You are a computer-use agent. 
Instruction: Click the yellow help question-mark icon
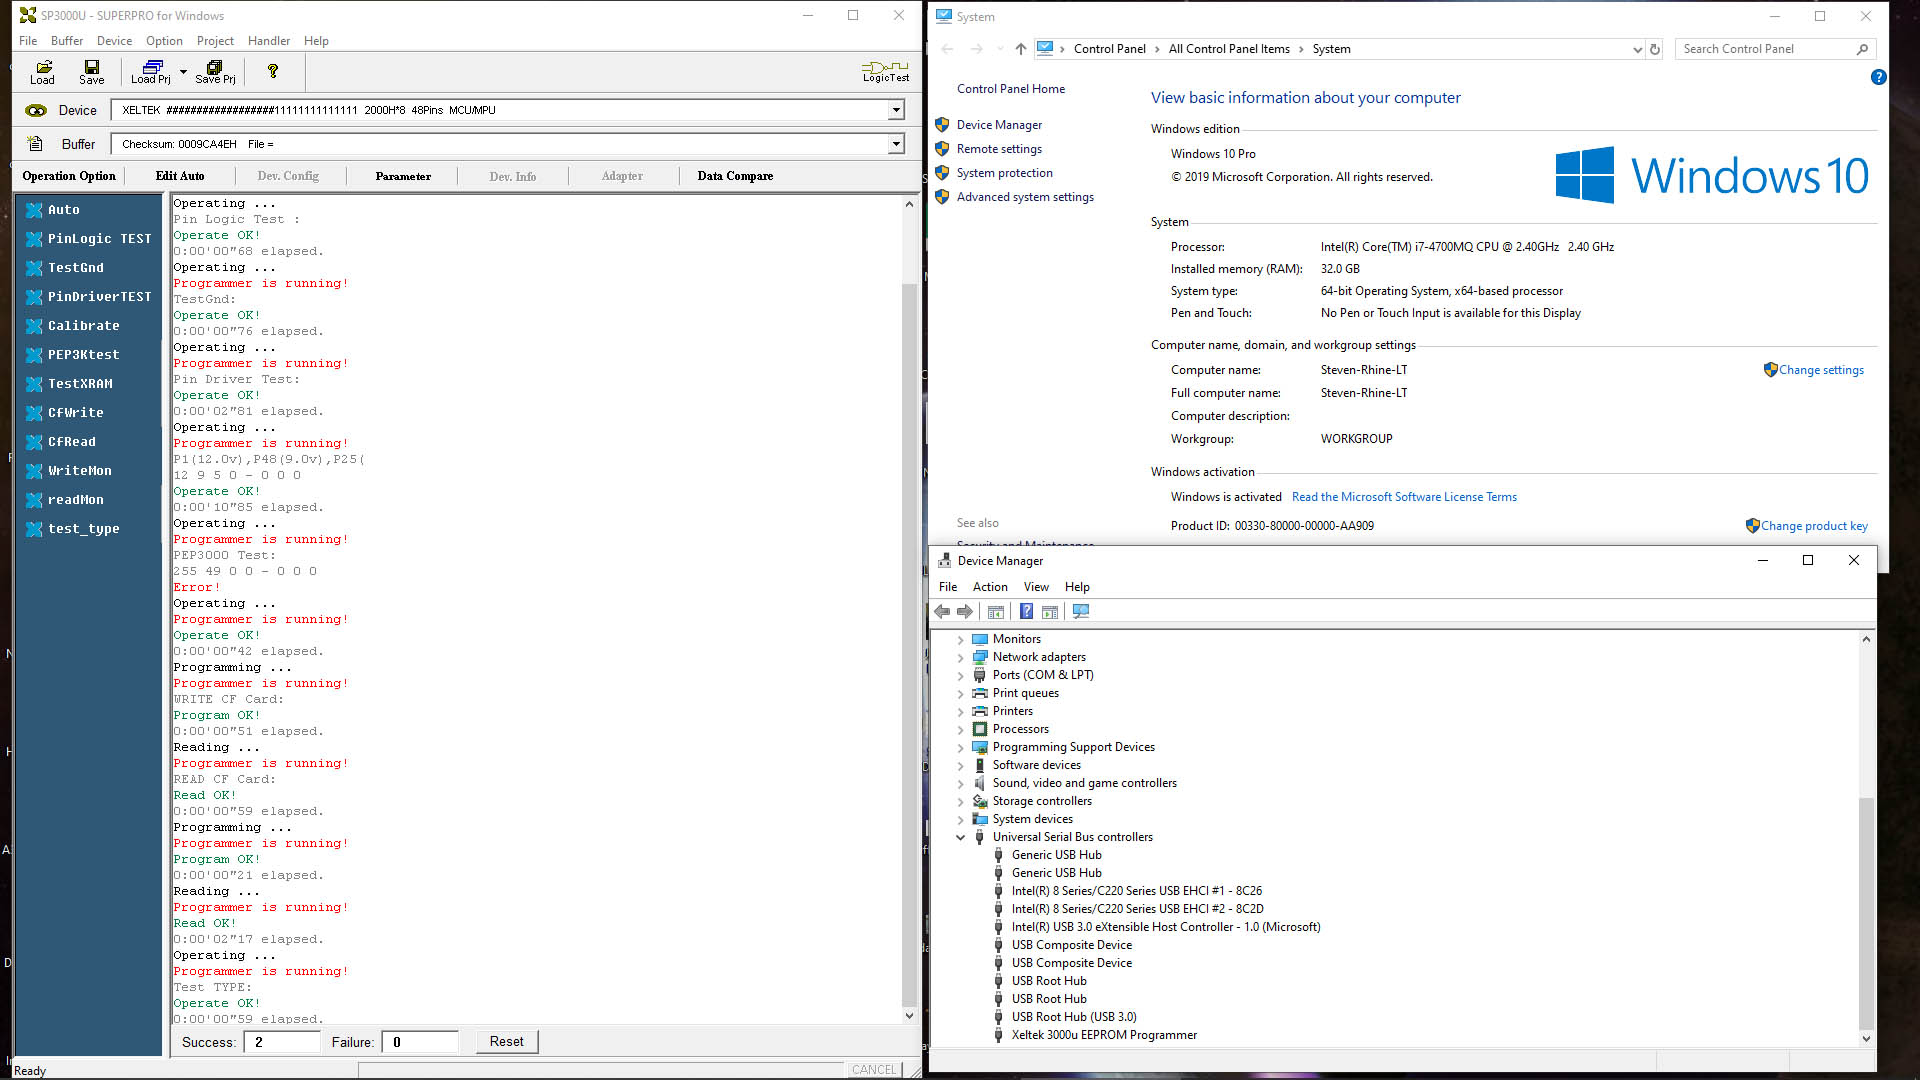(x=272, y=71)
